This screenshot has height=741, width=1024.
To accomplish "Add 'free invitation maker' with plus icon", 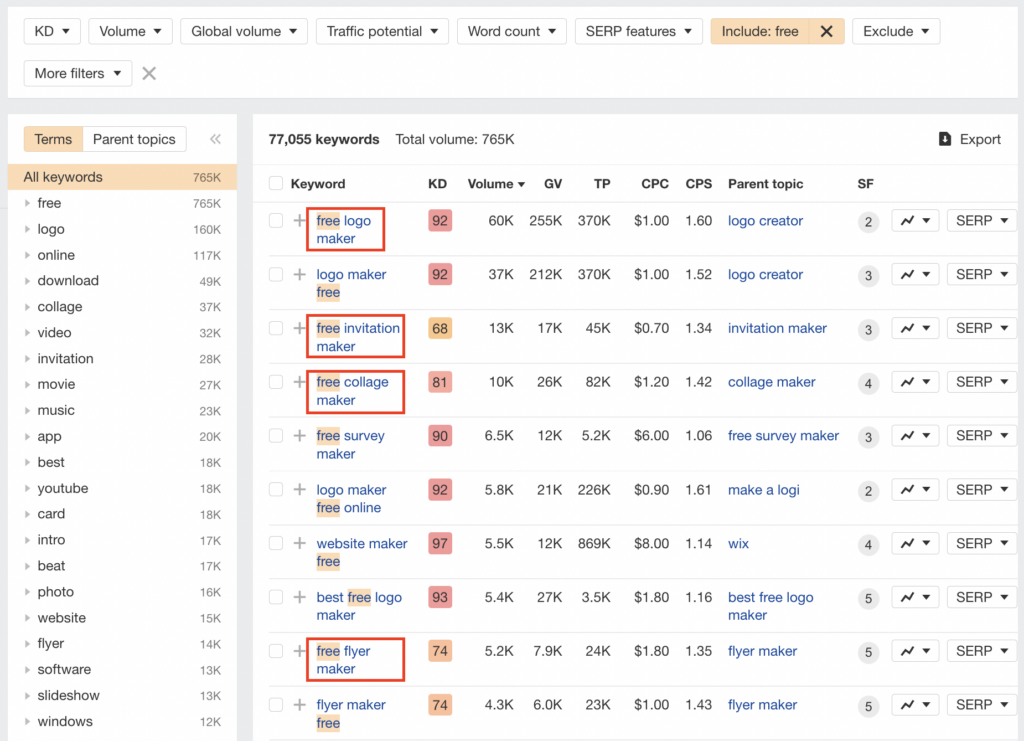I will pos(299,328).
